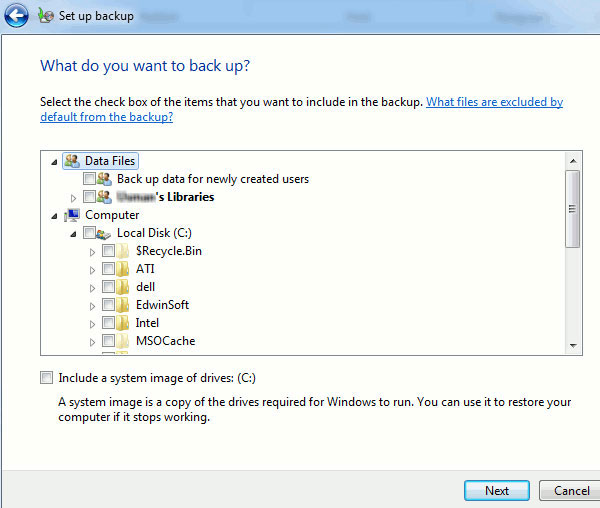The height and width of the screenshot is (508, 600).
Task: Click the tree scrollbar down arrow
Action: 573,345
